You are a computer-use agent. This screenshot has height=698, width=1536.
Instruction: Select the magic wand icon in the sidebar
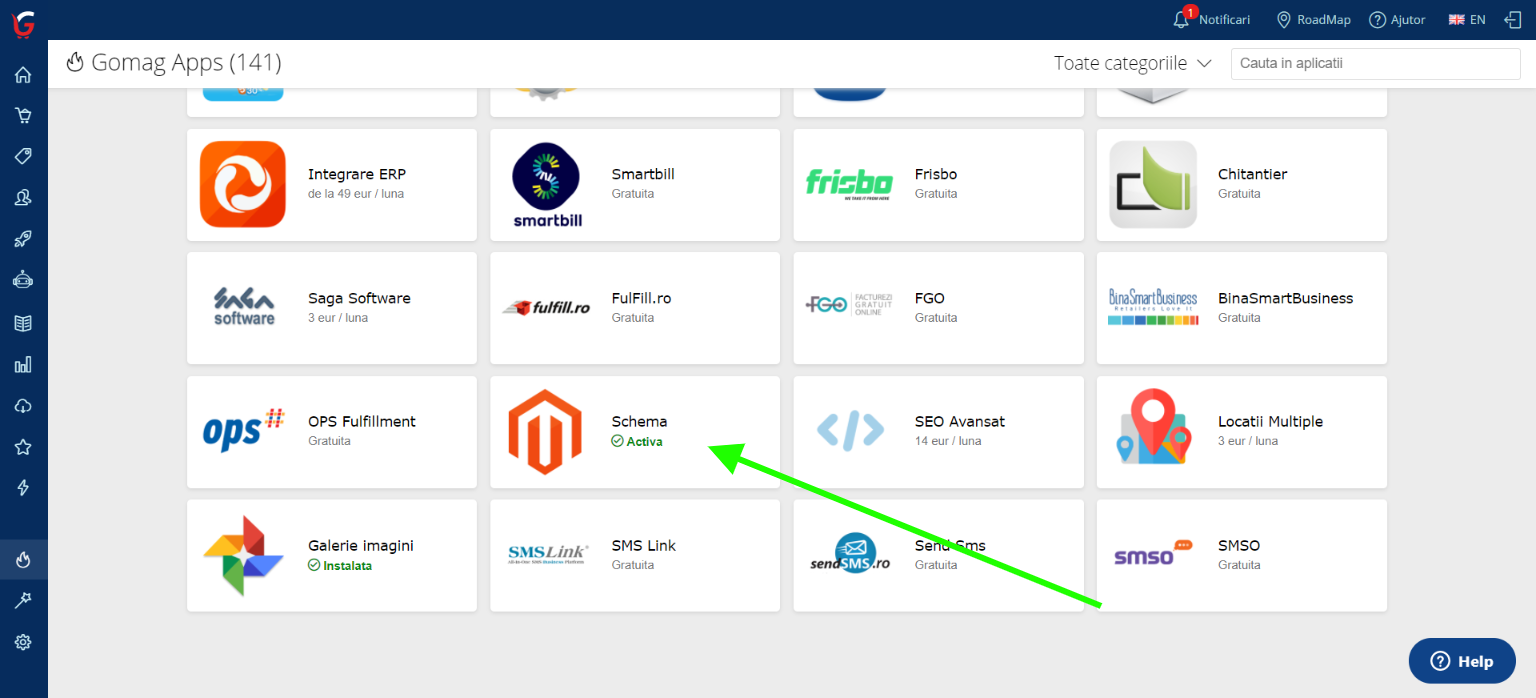pyautogui.click(x=23, y=600)
